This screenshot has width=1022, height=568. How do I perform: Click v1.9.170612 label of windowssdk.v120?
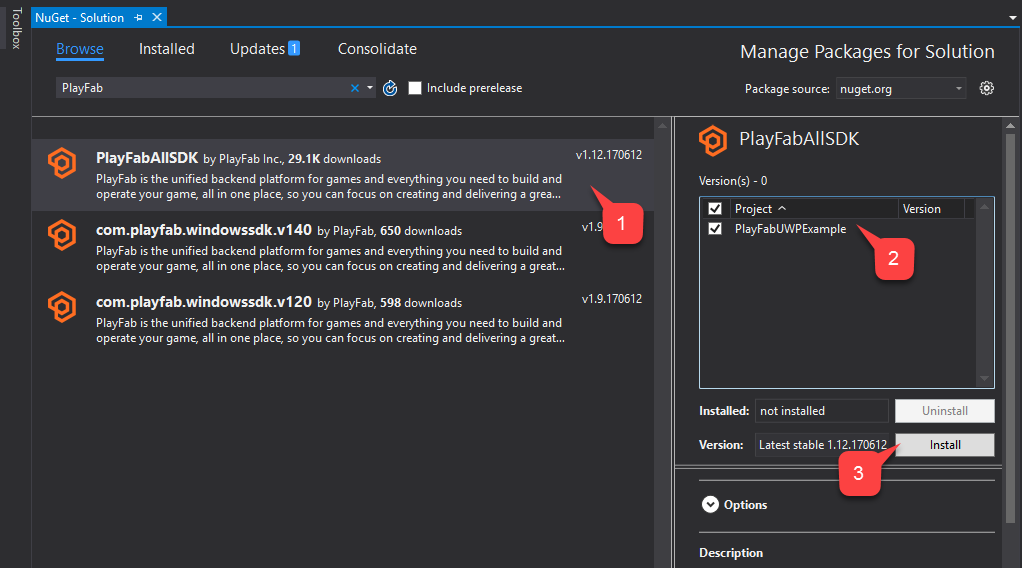point(611,299)
